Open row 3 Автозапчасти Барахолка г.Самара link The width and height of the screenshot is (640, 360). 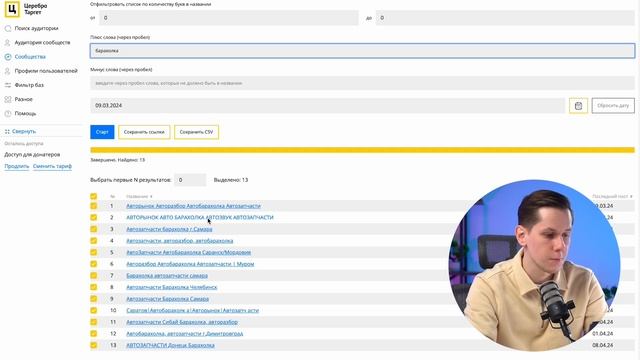(x=169, y=229)
